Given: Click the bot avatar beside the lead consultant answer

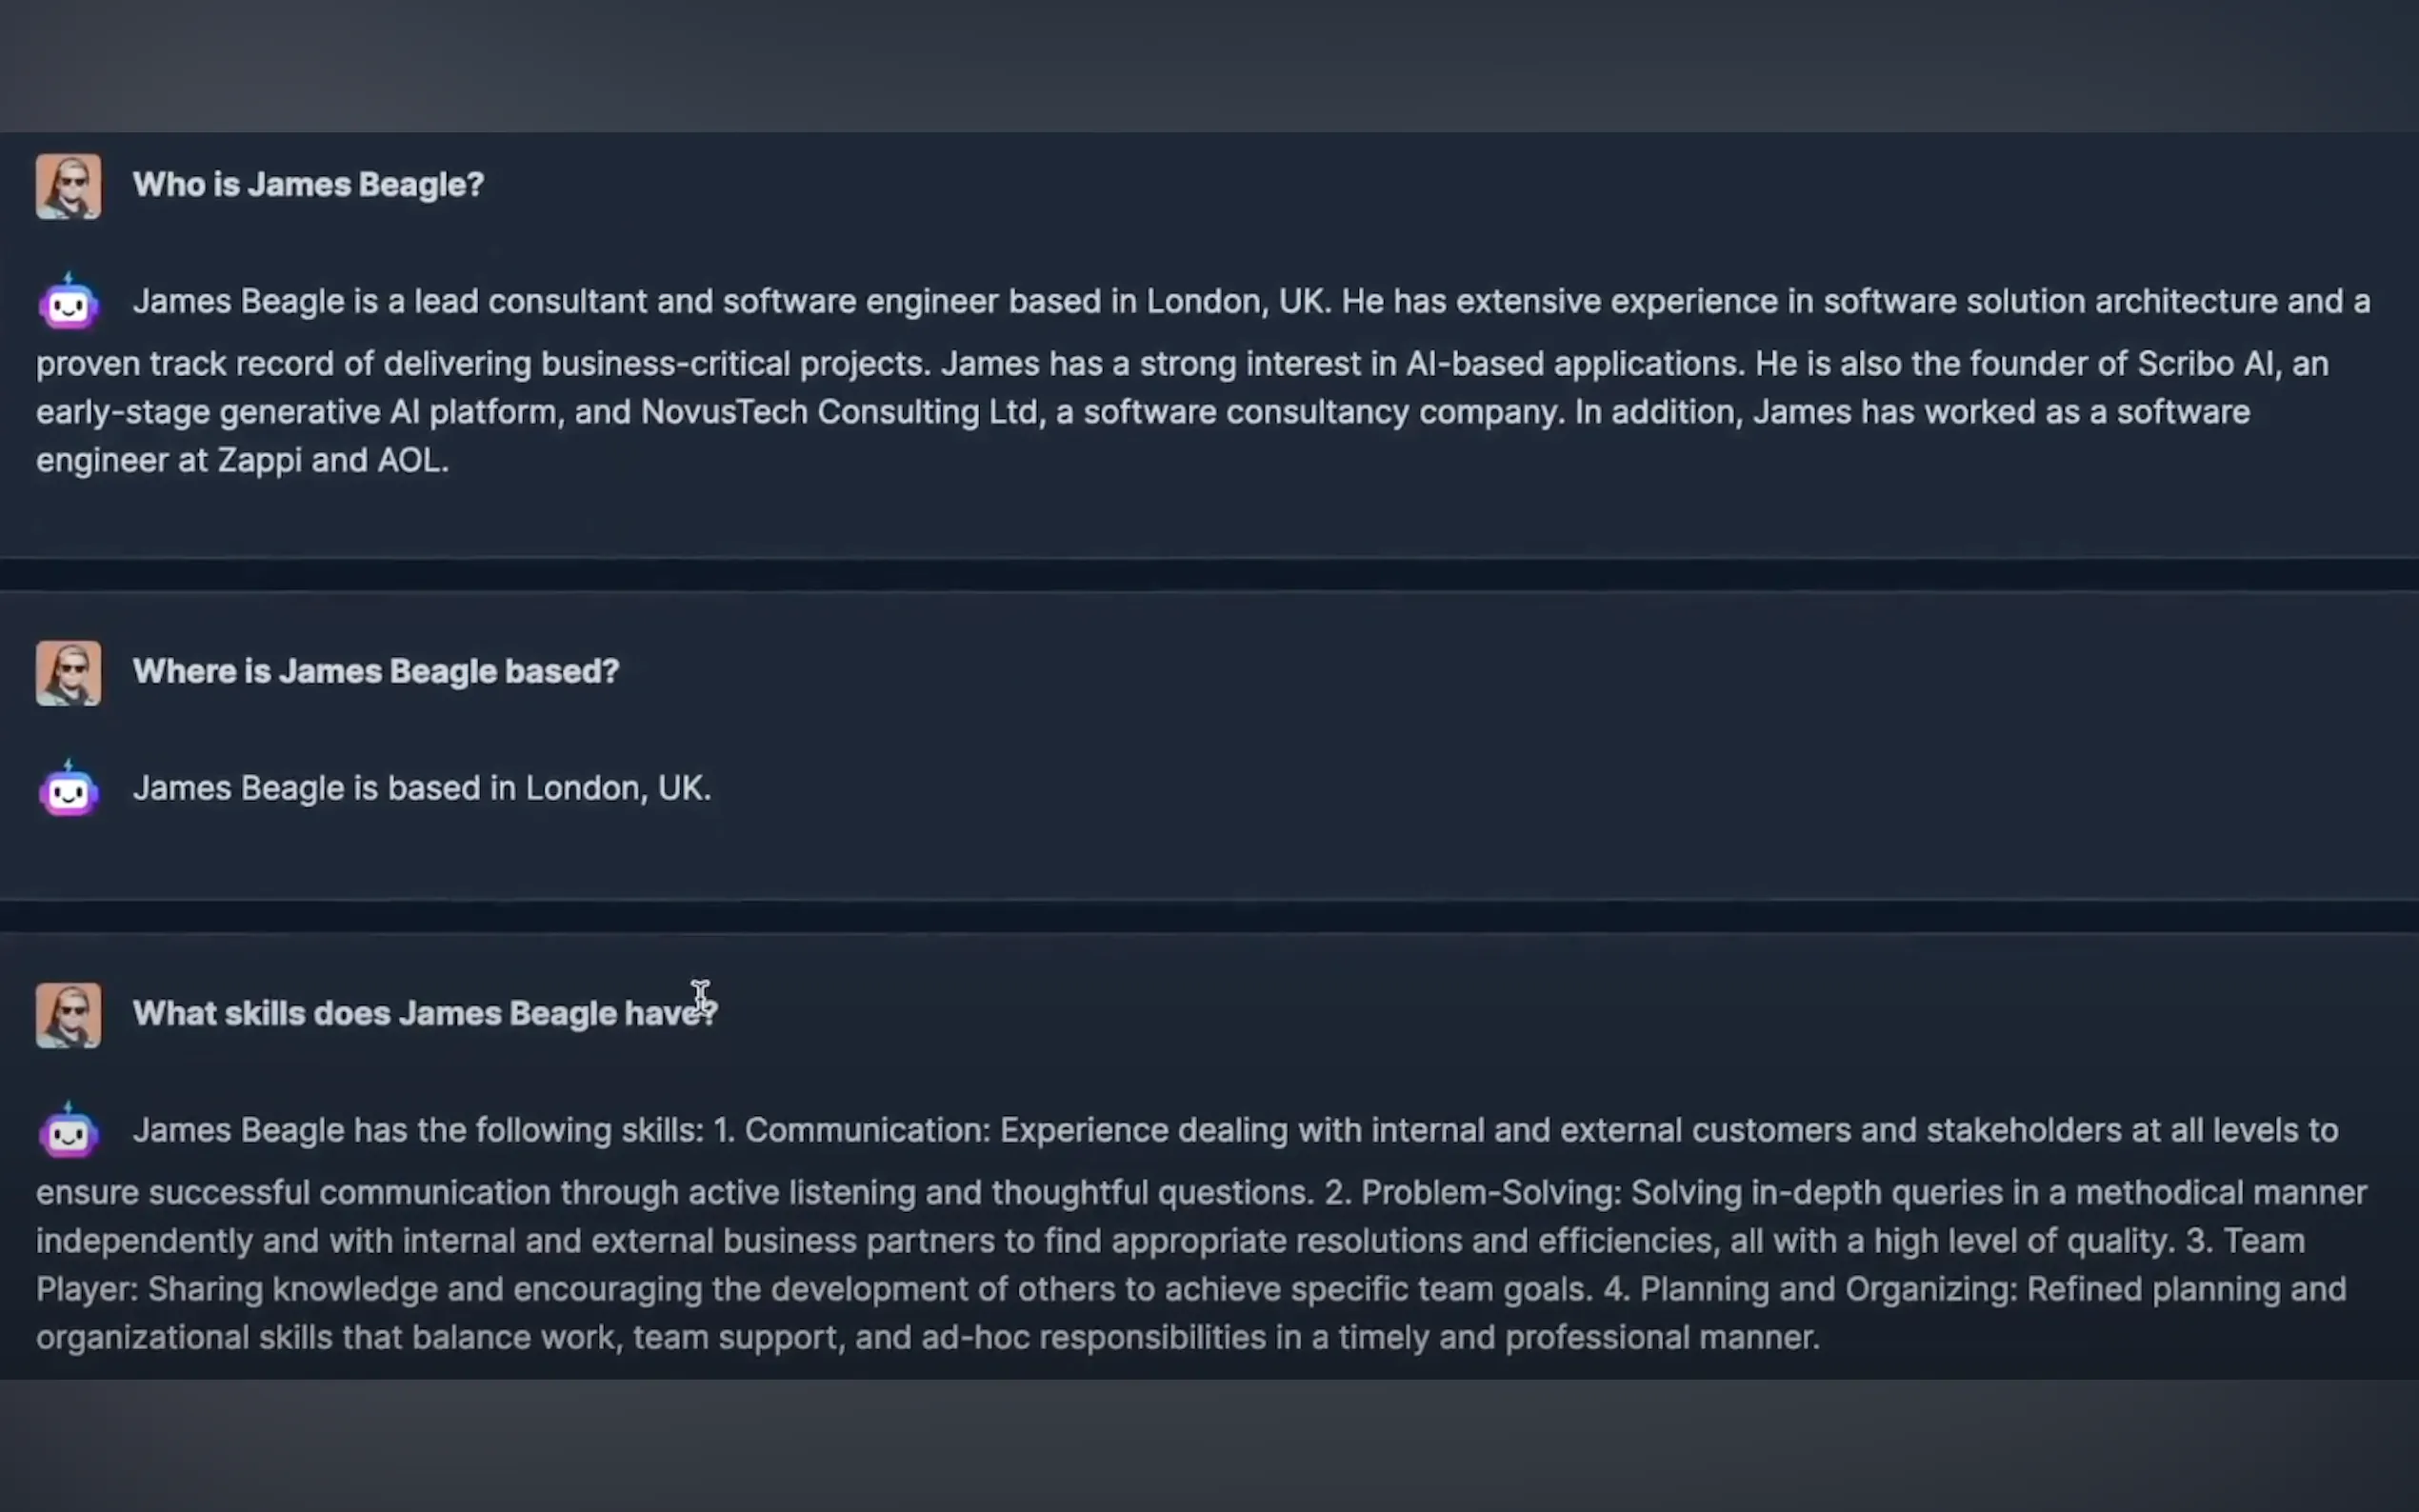Looking at the screenshot, I should pos(68,302).
